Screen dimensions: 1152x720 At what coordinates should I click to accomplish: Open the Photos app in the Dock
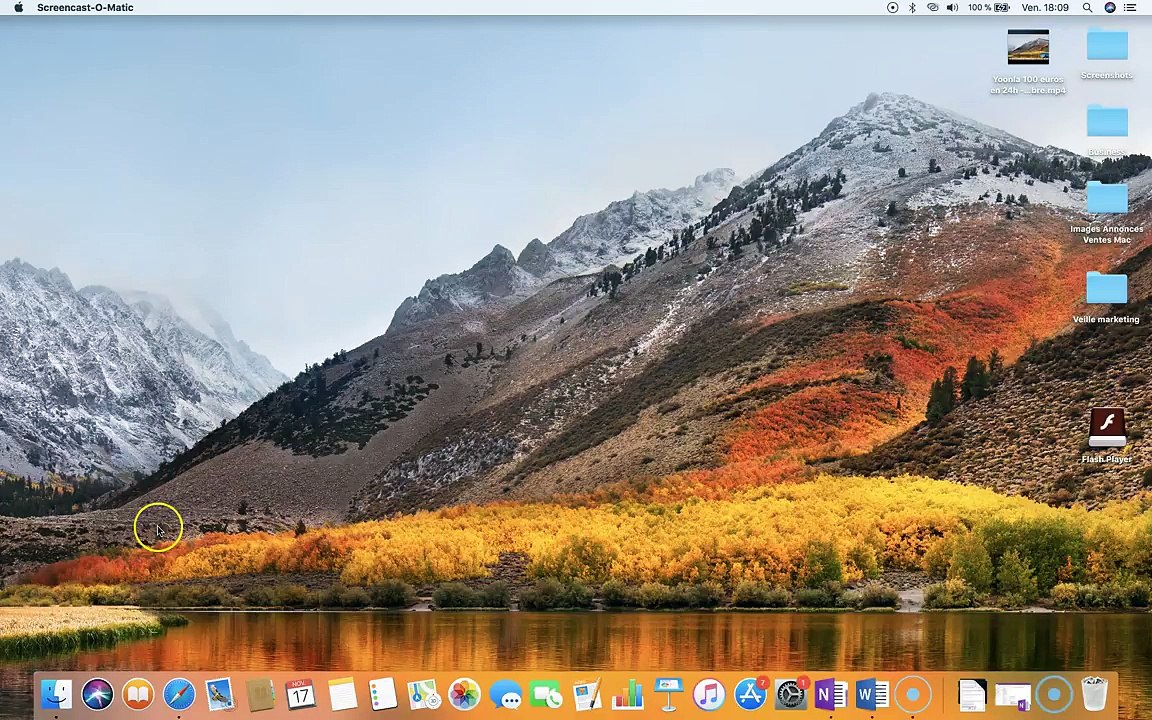pyautogui.click(x=464, y=694)
